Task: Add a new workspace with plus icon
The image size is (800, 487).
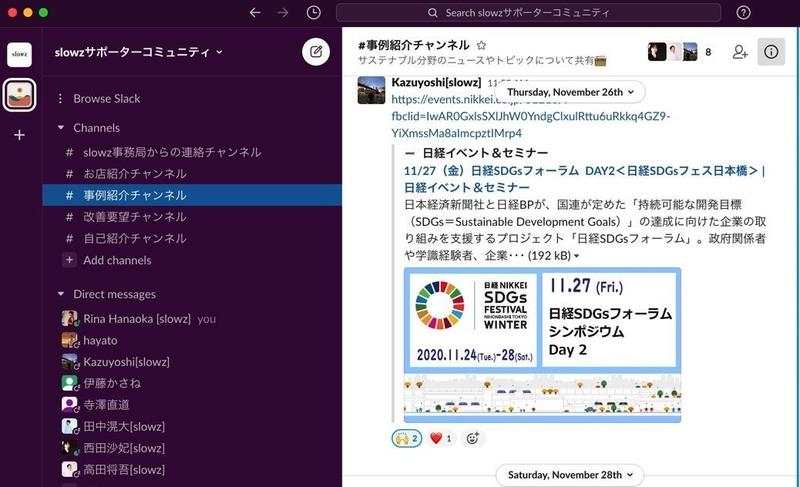Action: click(x=19, y=135)
